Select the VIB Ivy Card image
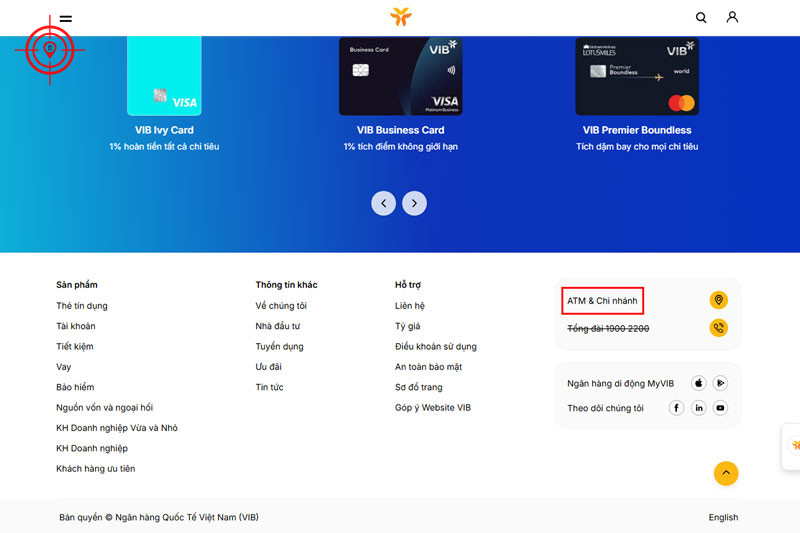Viewport: 800px width, 533px height. (x=164, y=76)
